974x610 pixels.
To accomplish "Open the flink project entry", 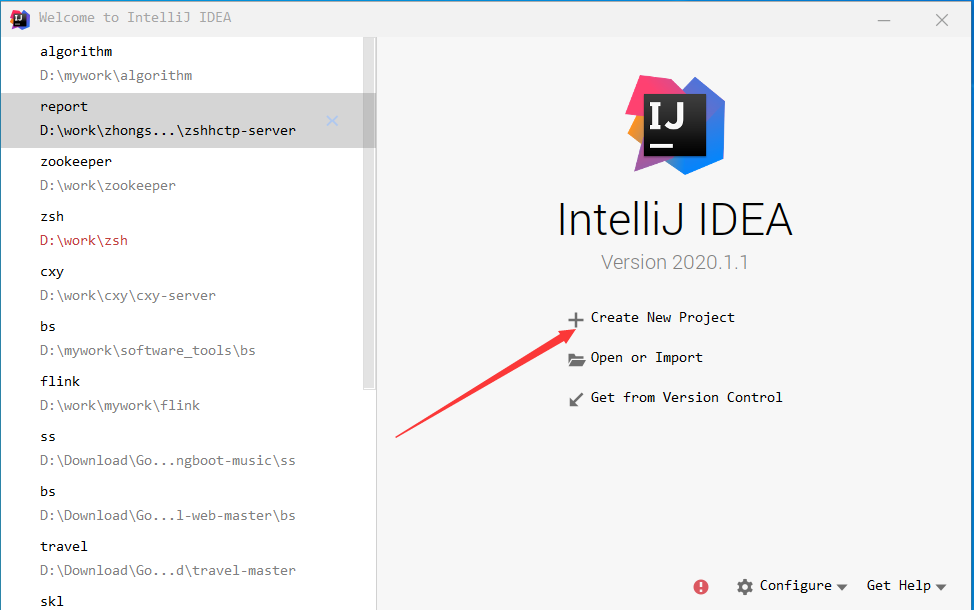I will pos(120,393).
